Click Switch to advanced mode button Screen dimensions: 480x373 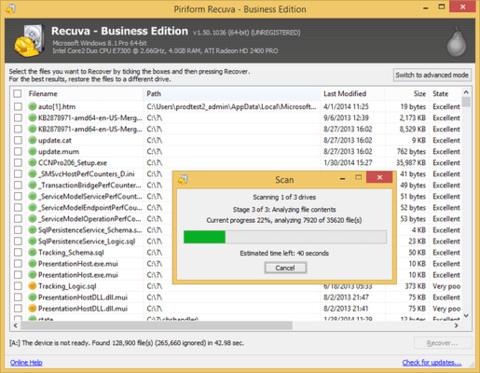pyautogui.click(x=432, y=75)
